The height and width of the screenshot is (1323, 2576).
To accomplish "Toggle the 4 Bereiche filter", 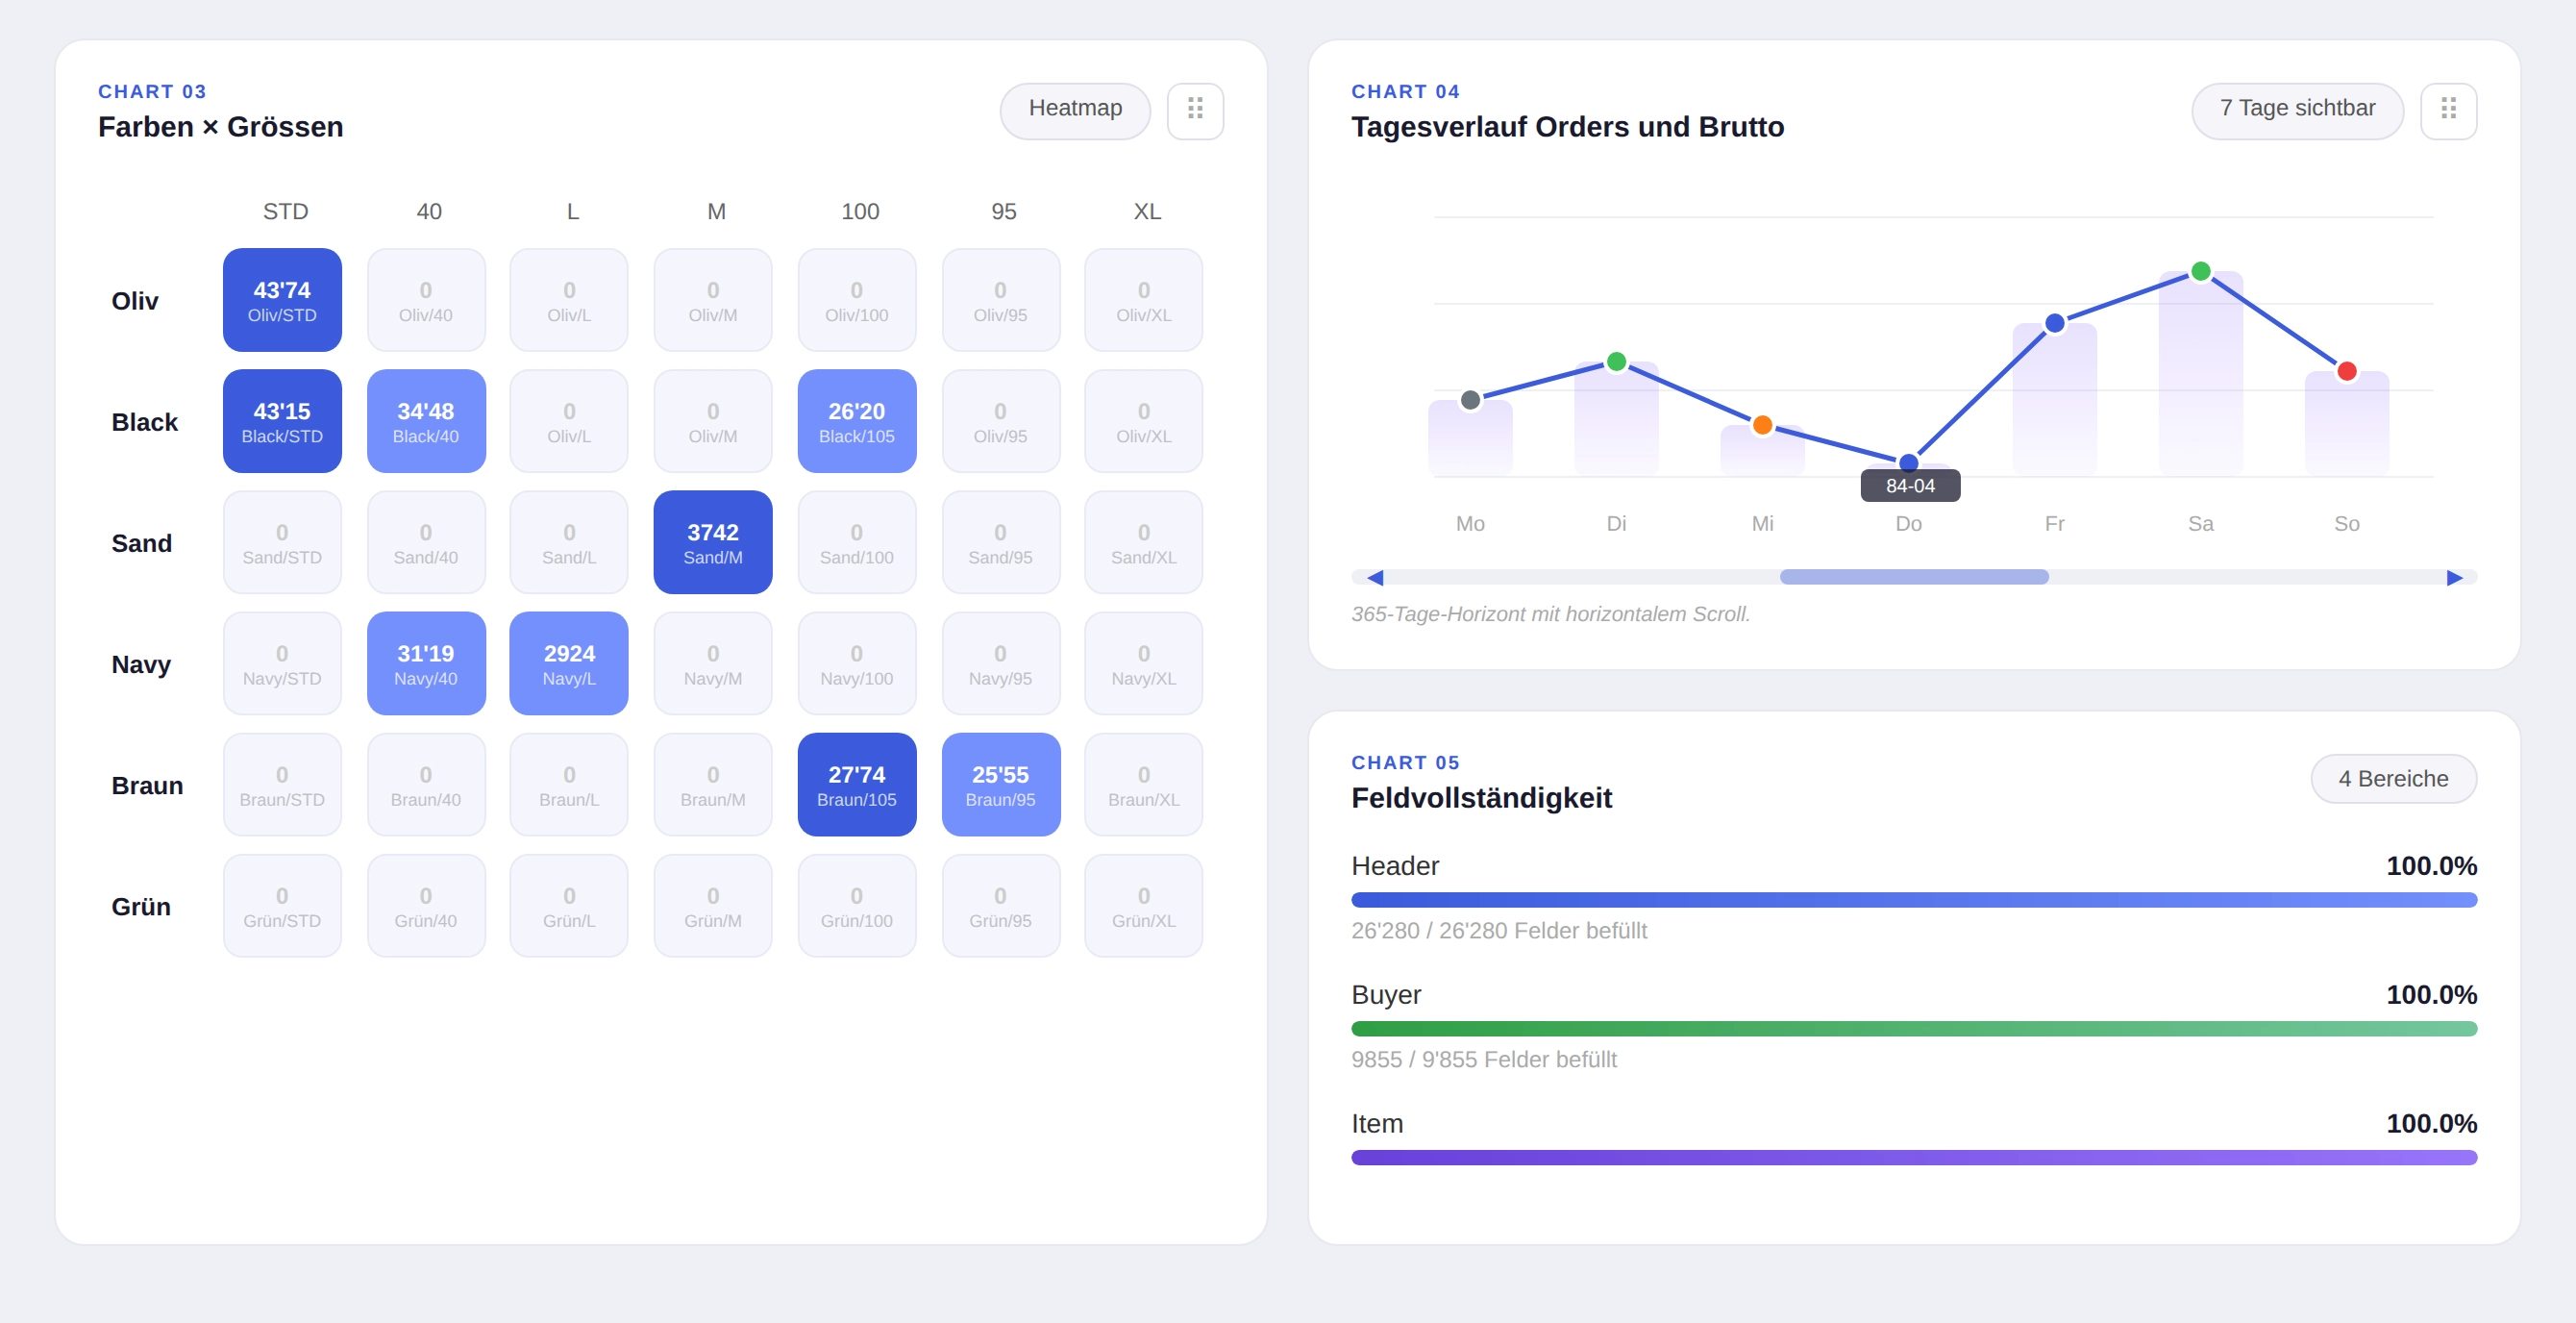I will pyautogui.click(x=2393, y=778).
